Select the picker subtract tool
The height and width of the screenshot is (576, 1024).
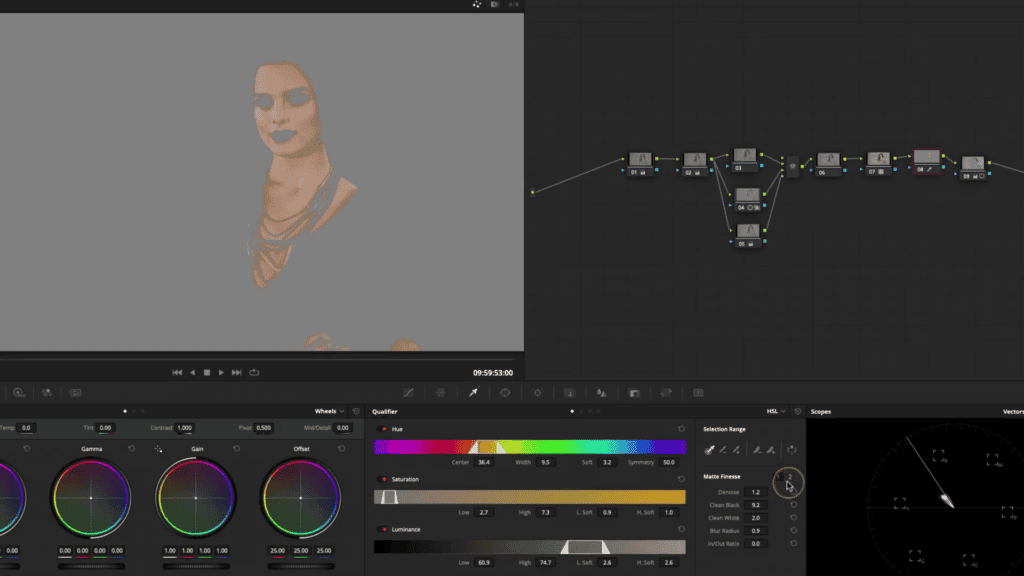pyautogui.click(x=723, y=449)
